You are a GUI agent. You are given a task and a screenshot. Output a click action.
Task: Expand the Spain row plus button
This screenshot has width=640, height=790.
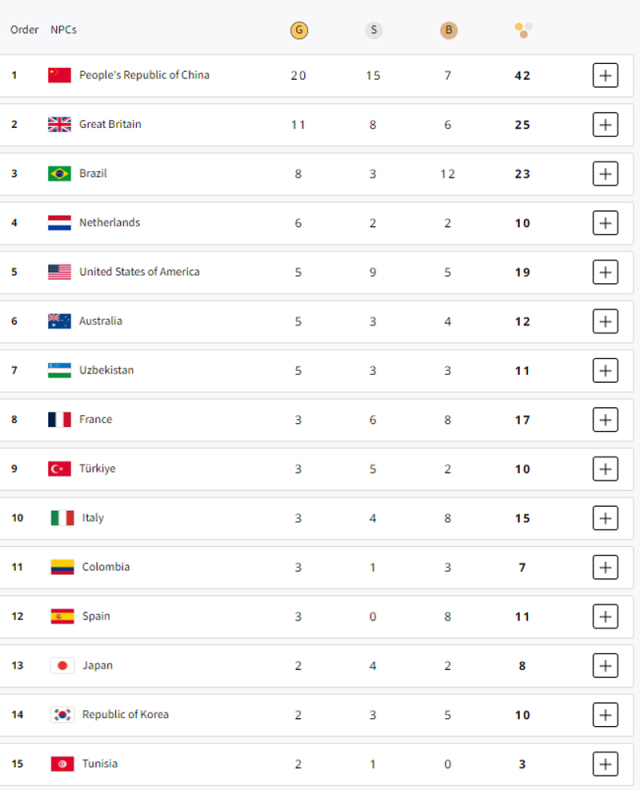[605, 617]
